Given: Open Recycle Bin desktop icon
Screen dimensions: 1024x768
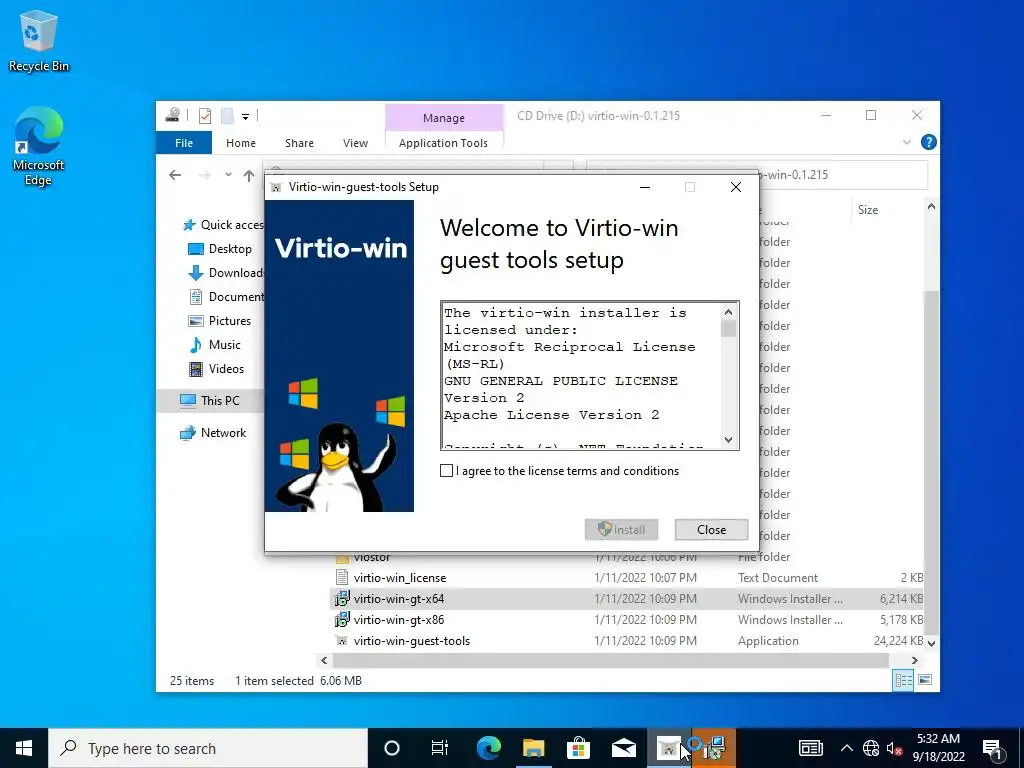Looking at the screenshot, I should (x=39, y=40).
